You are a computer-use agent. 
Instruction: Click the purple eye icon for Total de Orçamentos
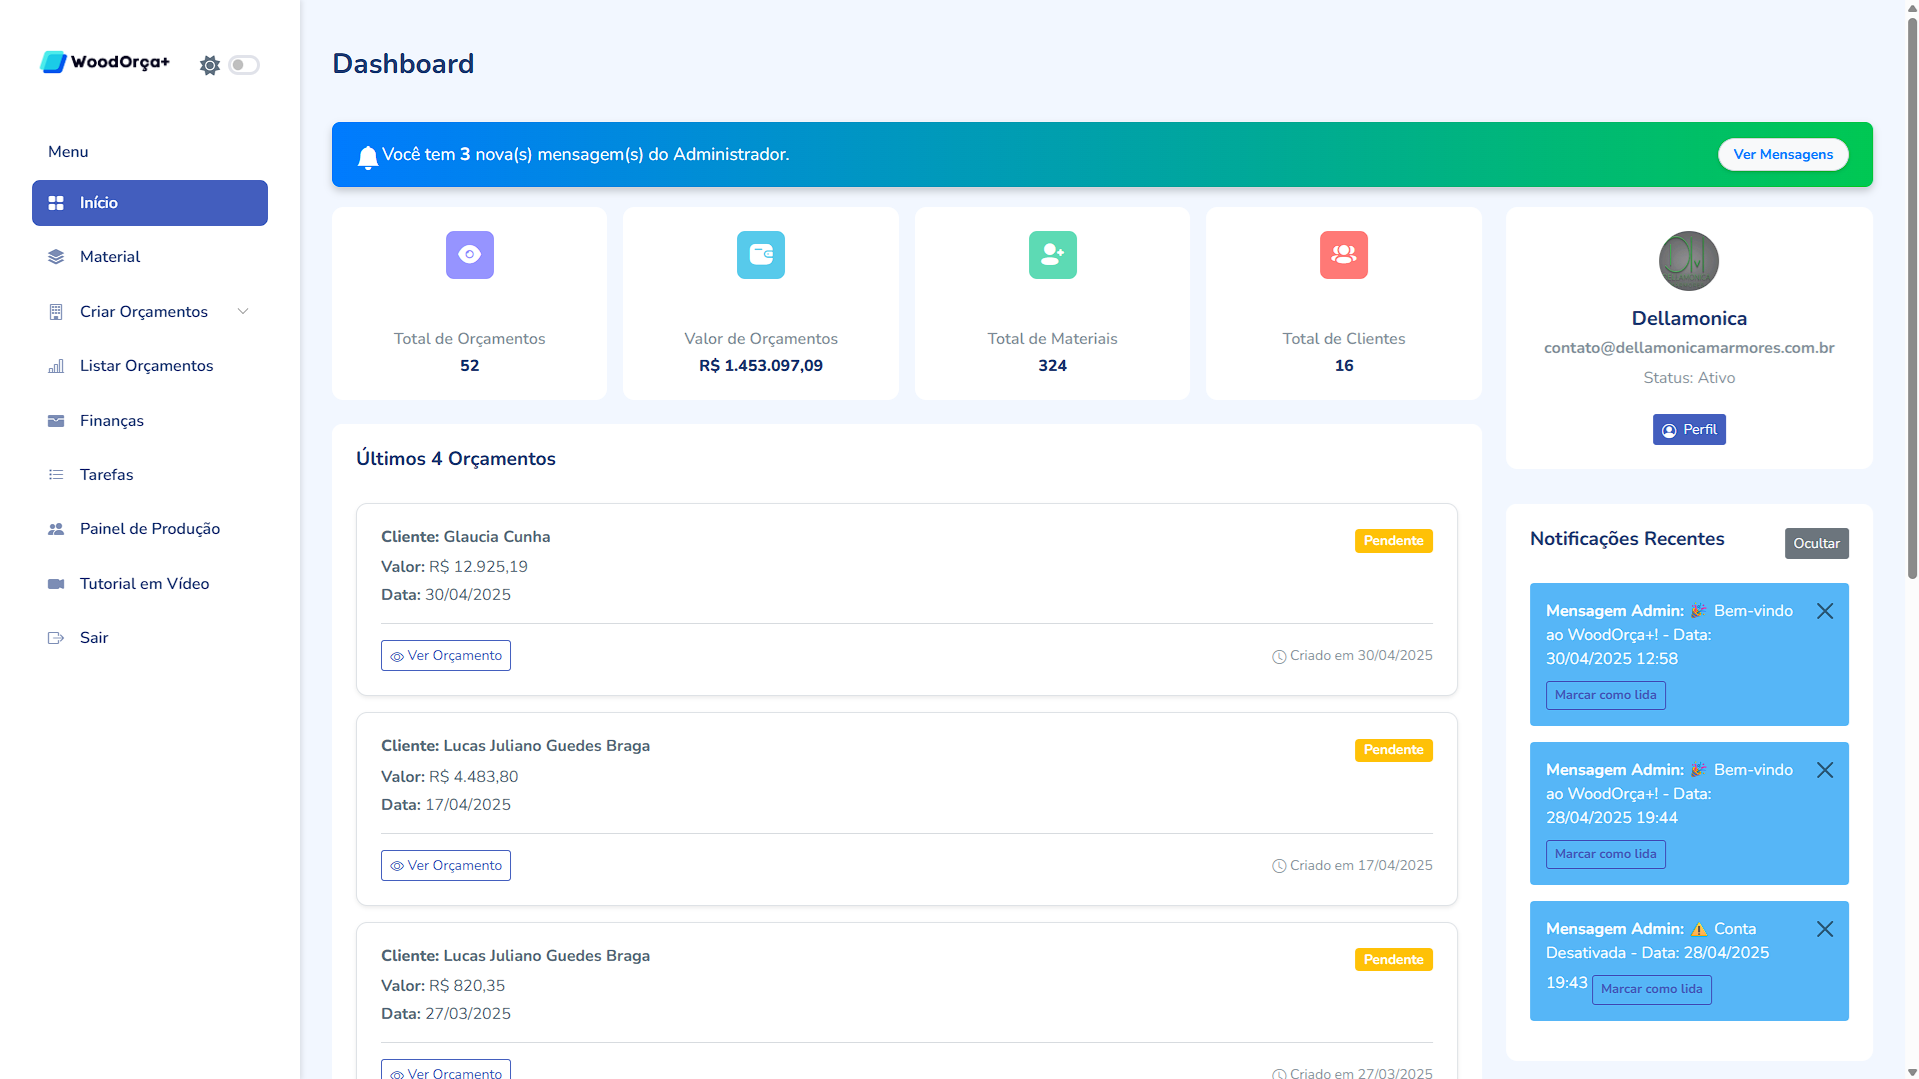tap(469, 255)
